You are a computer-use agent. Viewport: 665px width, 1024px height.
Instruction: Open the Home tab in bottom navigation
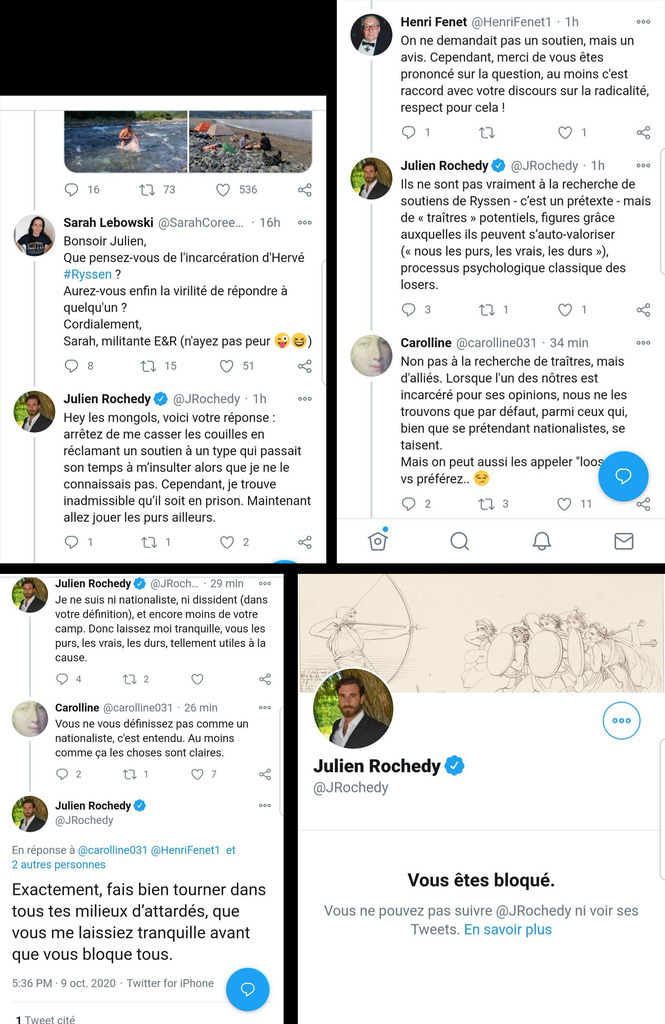(x=378, y=541)
